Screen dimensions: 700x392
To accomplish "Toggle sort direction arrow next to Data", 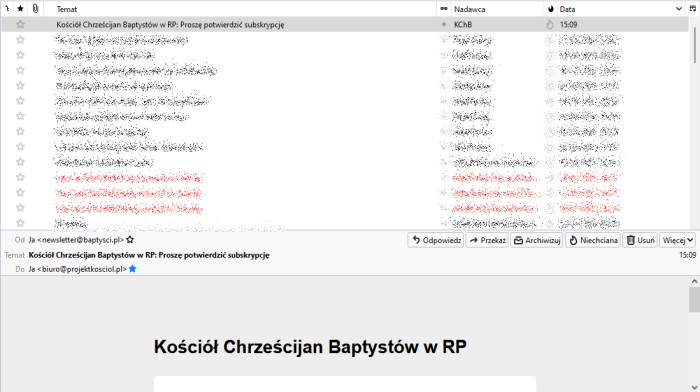I will tap(679, 9).
